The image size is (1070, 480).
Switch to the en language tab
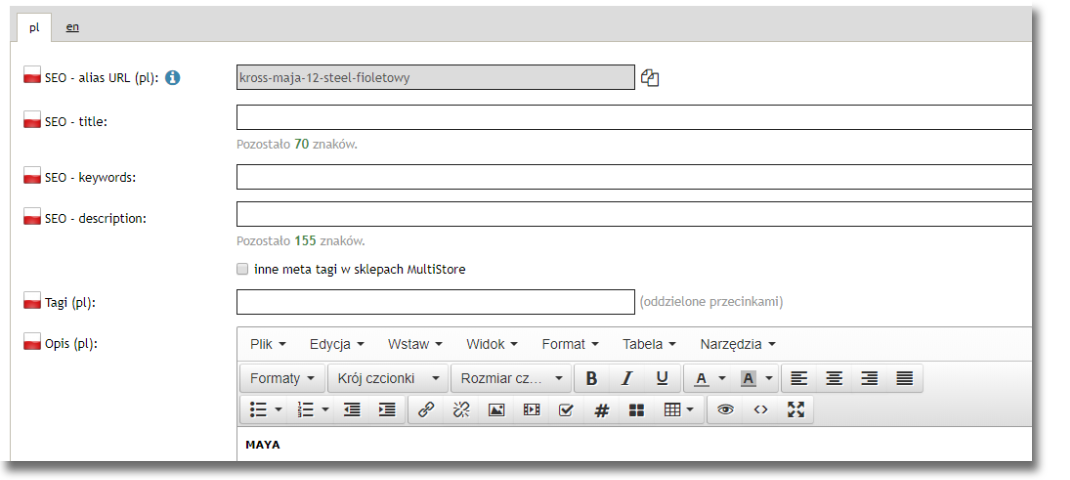[73, 27]
